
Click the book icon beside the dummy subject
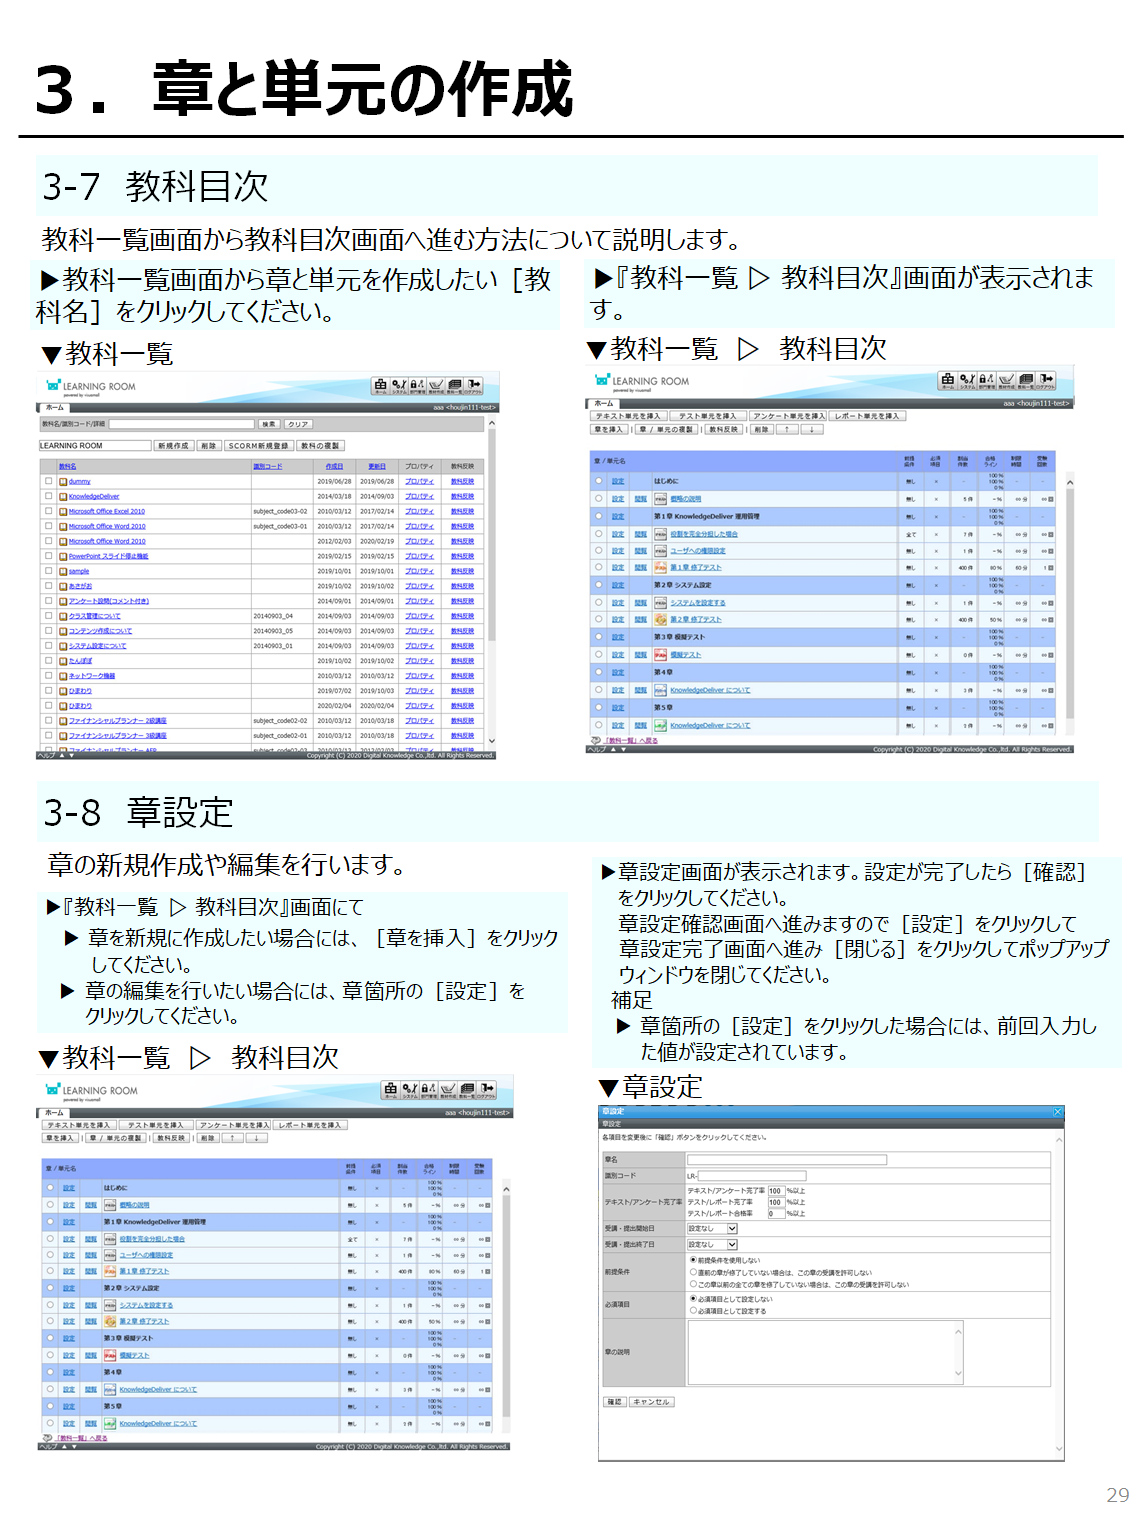pos(63,482)
